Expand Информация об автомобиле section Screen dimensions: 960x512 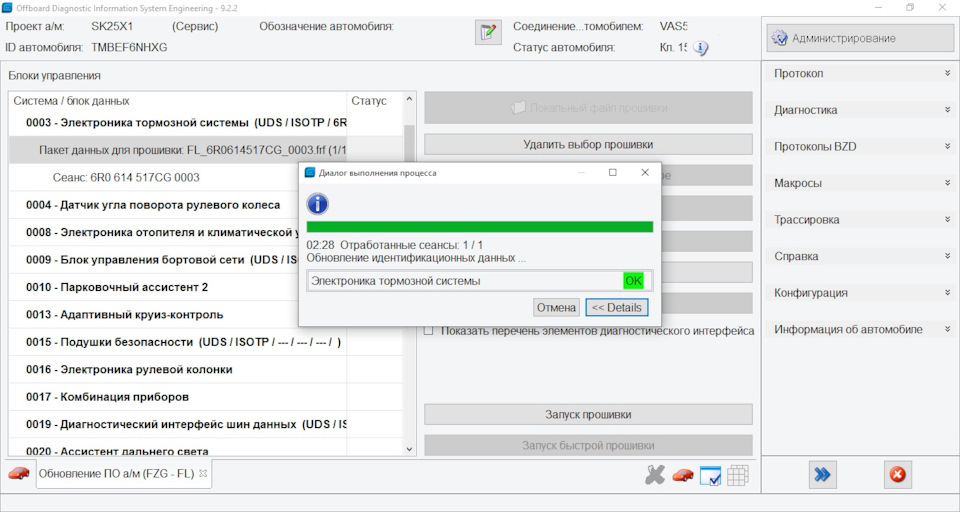click(x=861, y=329)
